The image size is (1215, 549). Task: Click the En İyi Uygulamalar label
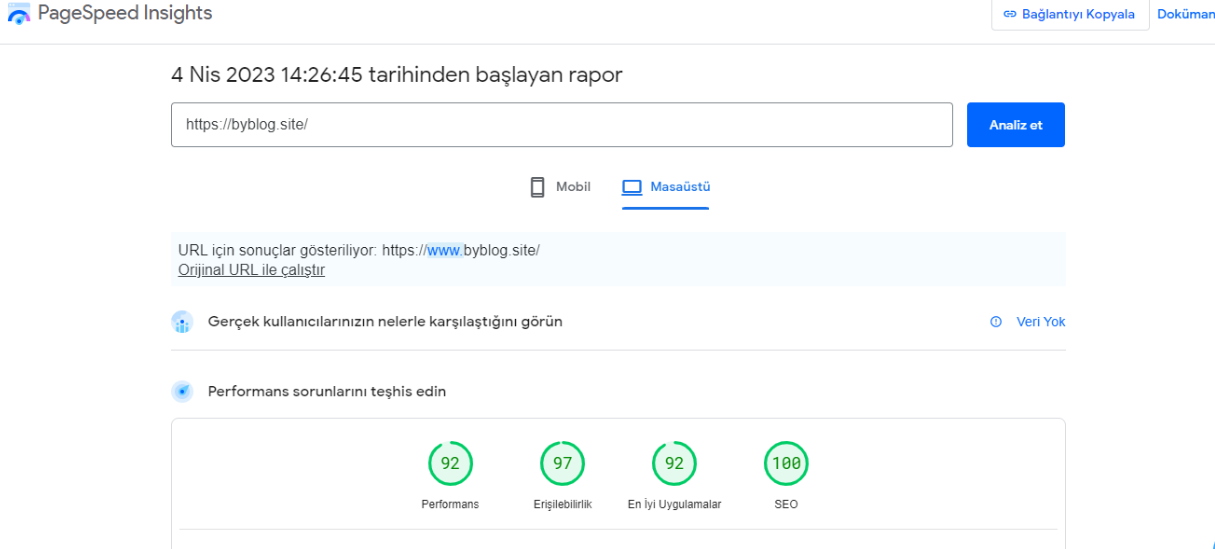[675, 505]
